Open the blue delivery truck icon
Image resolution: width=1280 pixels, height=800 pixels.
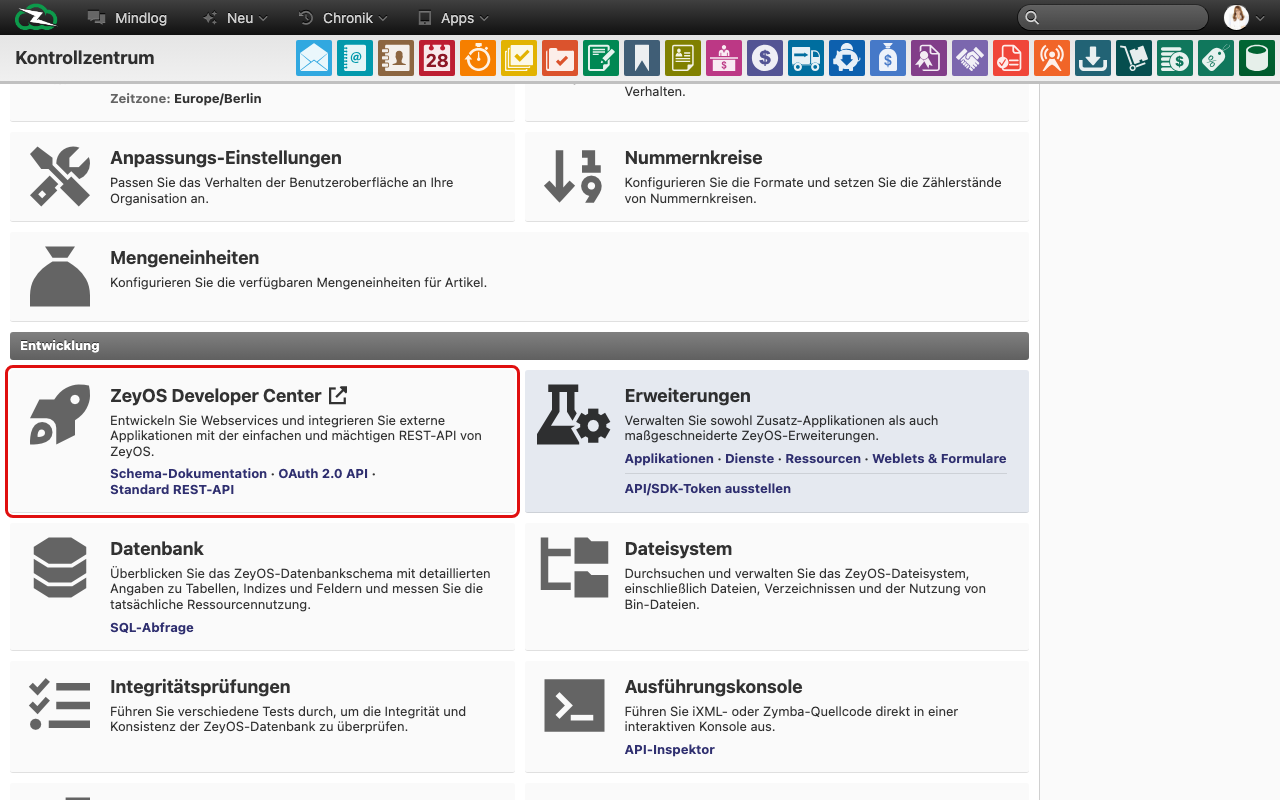pyautogui.click(x=806, y=58)
